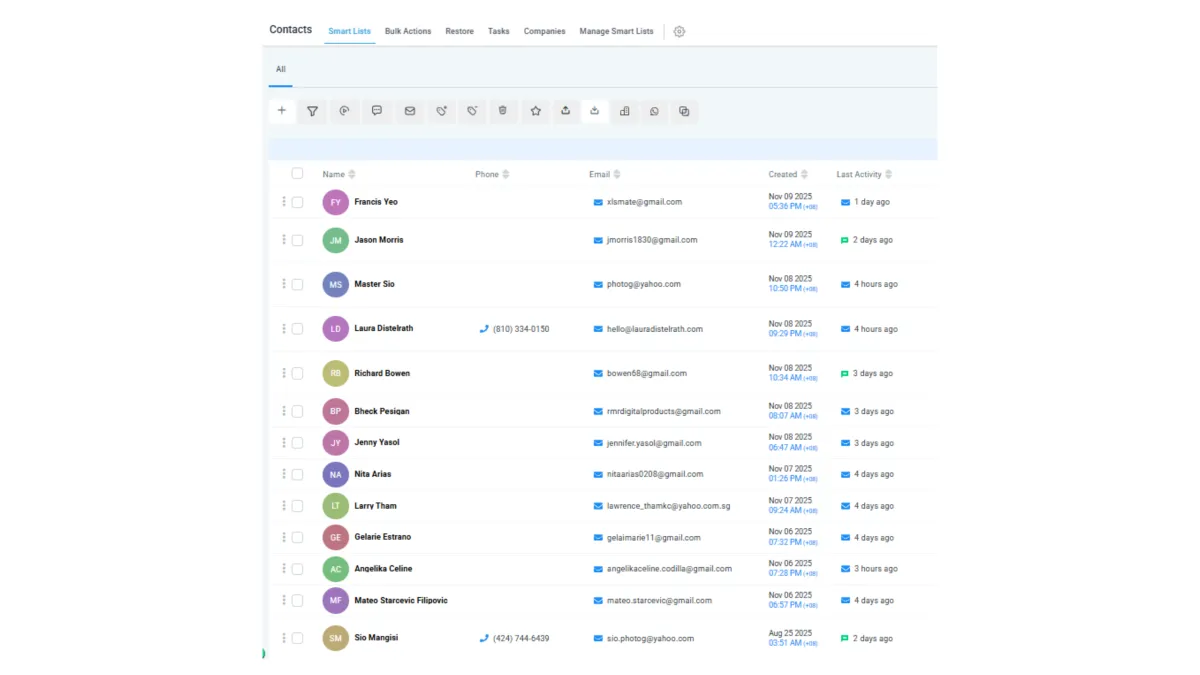The image size is (1200, 675).
Task: Select the Jenny Yasol checkbox
Action: pos(297,443)
